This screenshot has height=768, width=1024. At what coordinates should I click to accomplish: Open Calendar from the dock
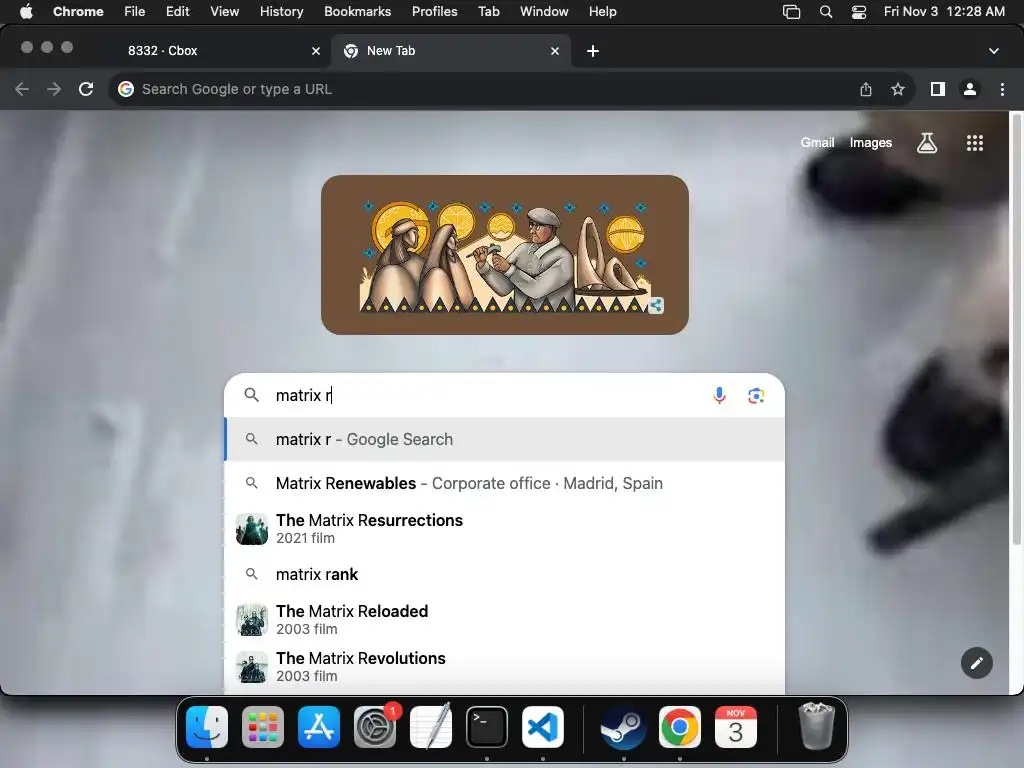click(x=735, y=727)
